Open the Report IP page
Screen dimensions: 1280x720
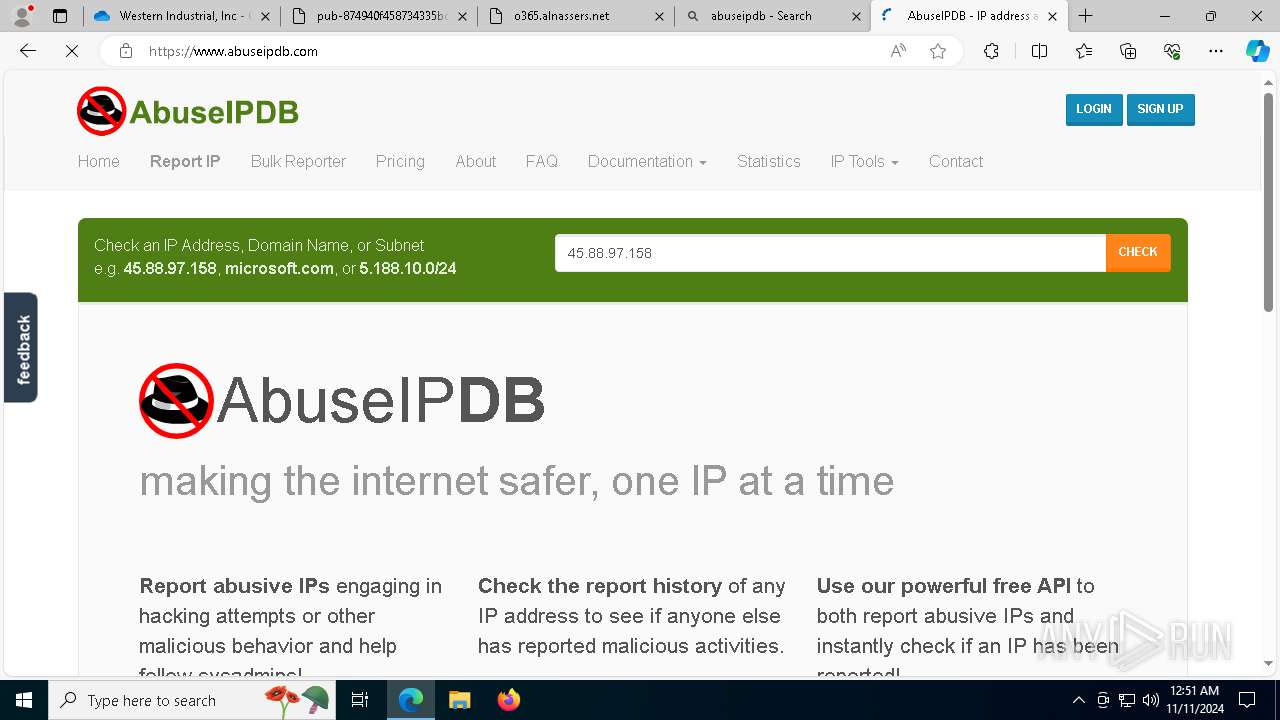click(185, 161)
